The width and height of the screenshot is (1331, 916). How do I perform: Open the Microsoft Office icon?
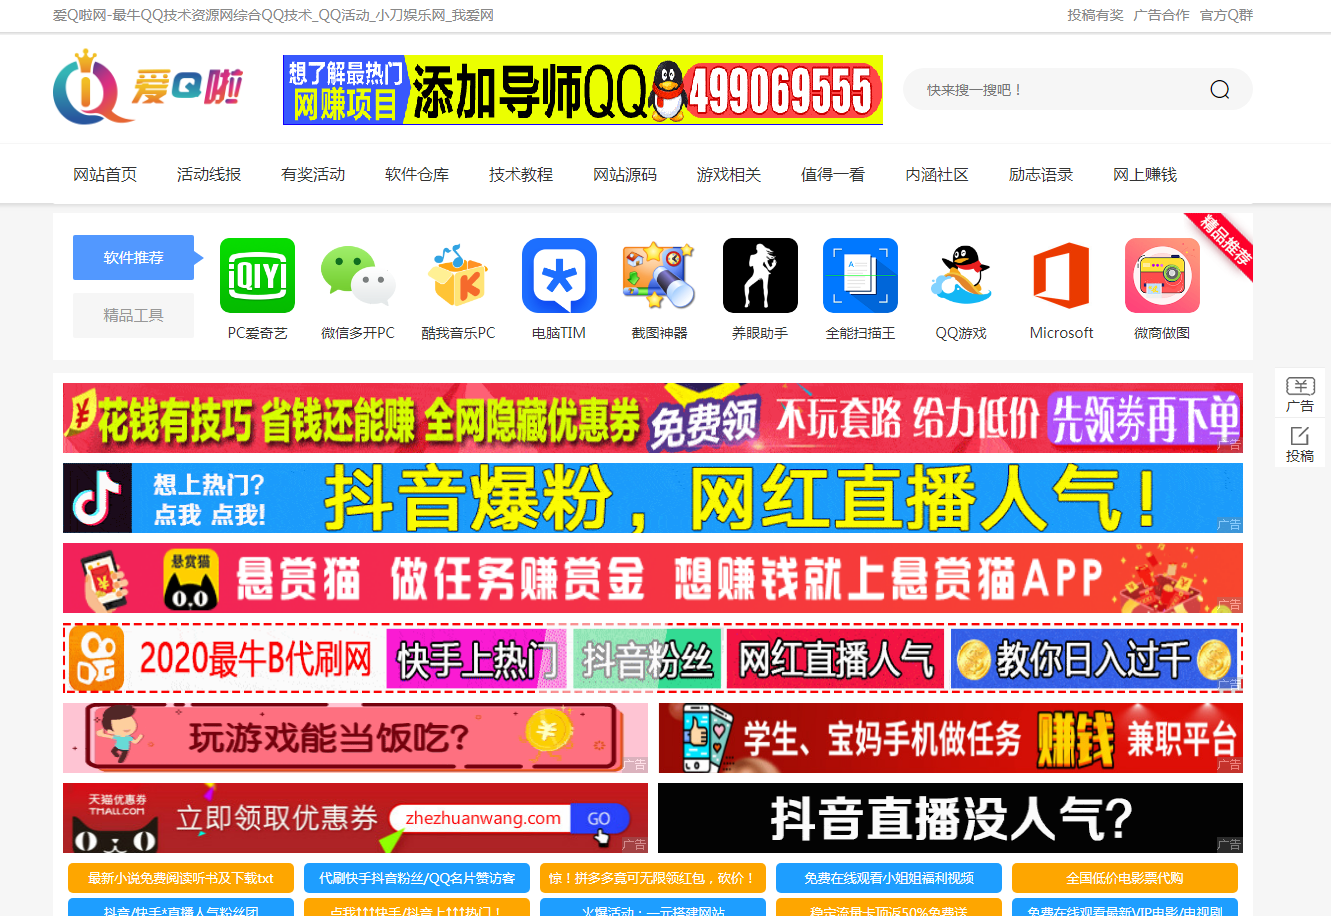point(1061,276)
